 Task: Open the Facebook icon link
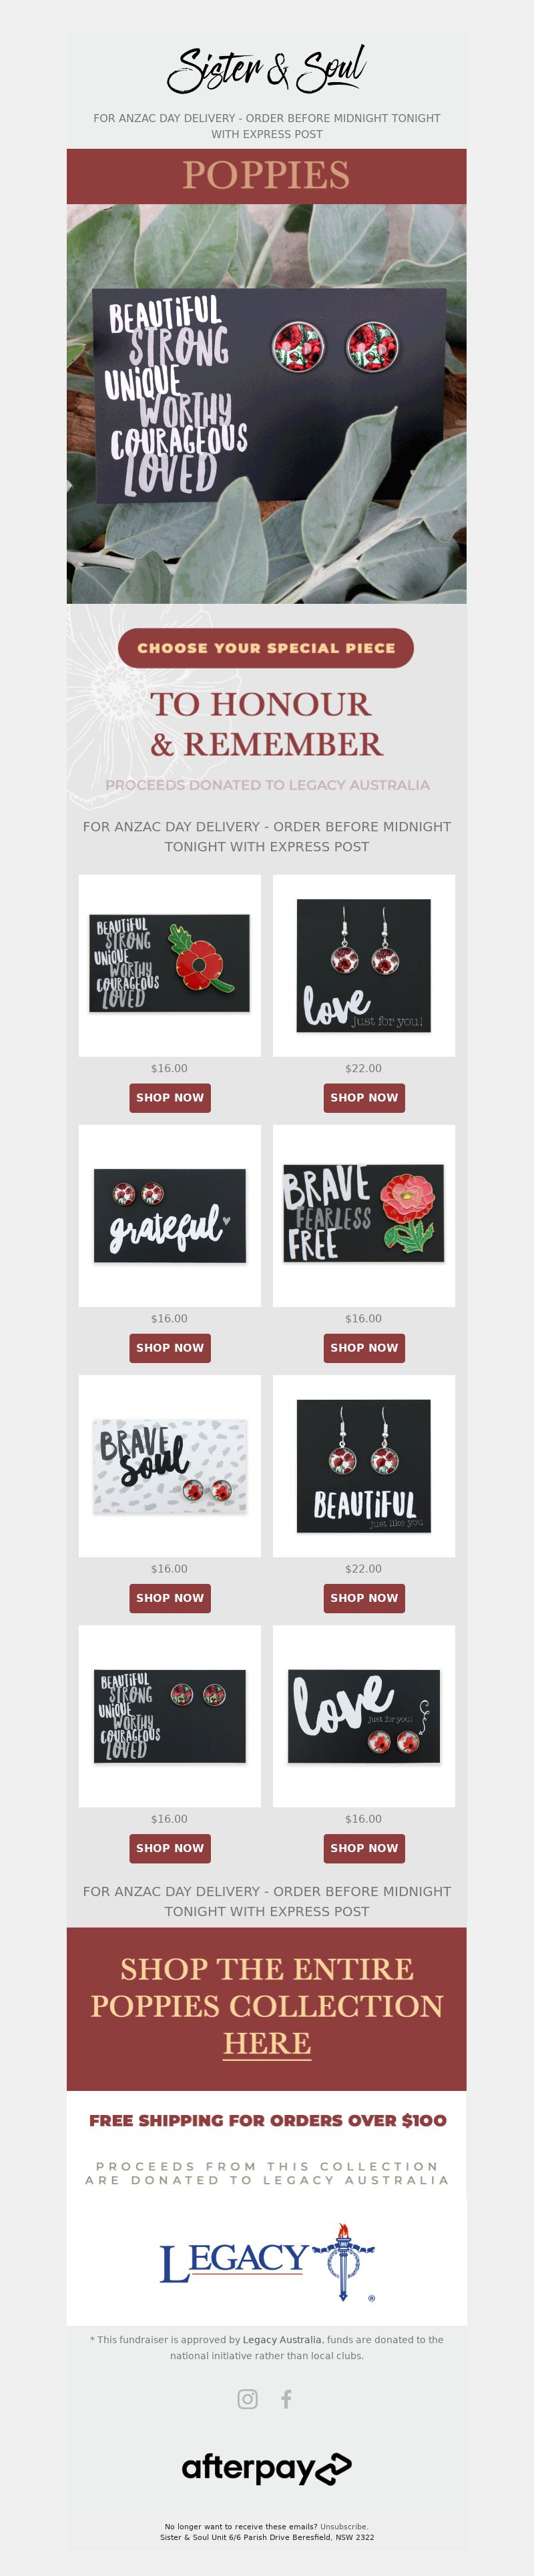tap(286, 2399)
